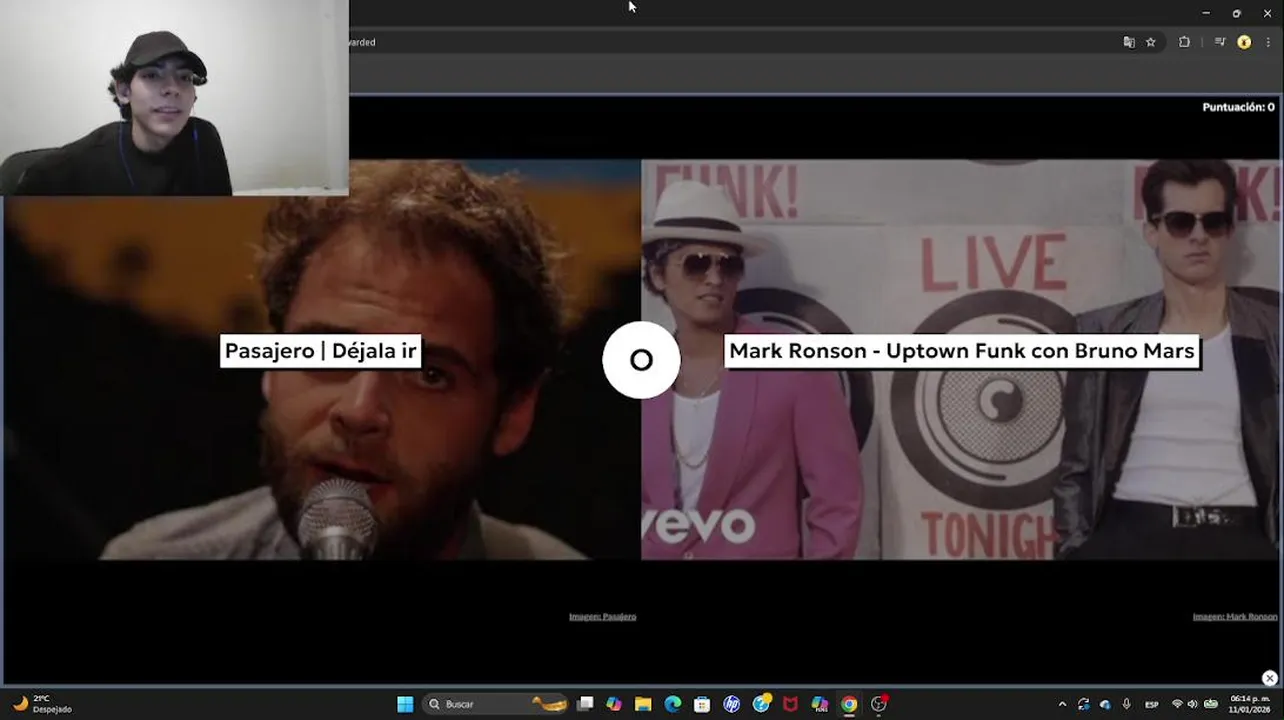Open the HP app from the taskbar
This screenshot has height=720, width=1284.
pos(731,704)
